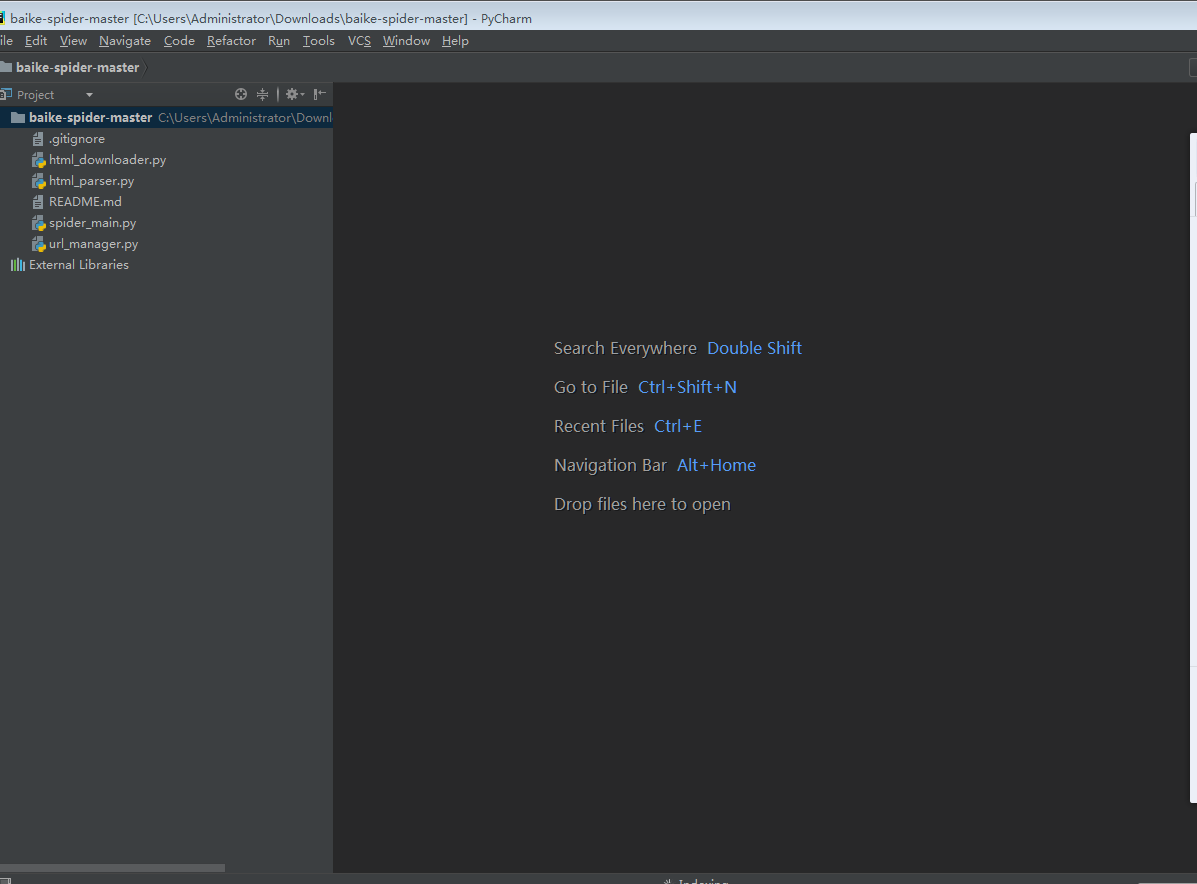Open the VCS menu
Viewport: 1197px width, 884px height.
360,41
